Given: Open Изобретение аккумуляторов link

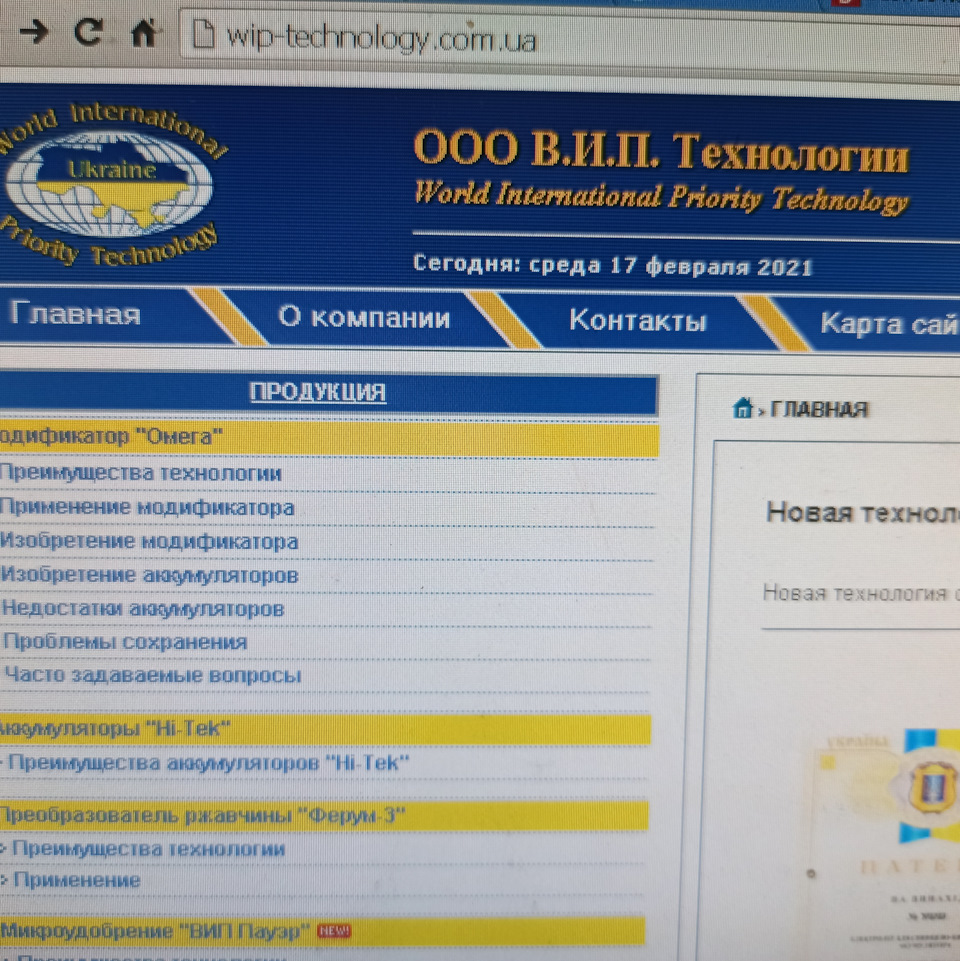Looking at the screenshot, I should (150, 575).
